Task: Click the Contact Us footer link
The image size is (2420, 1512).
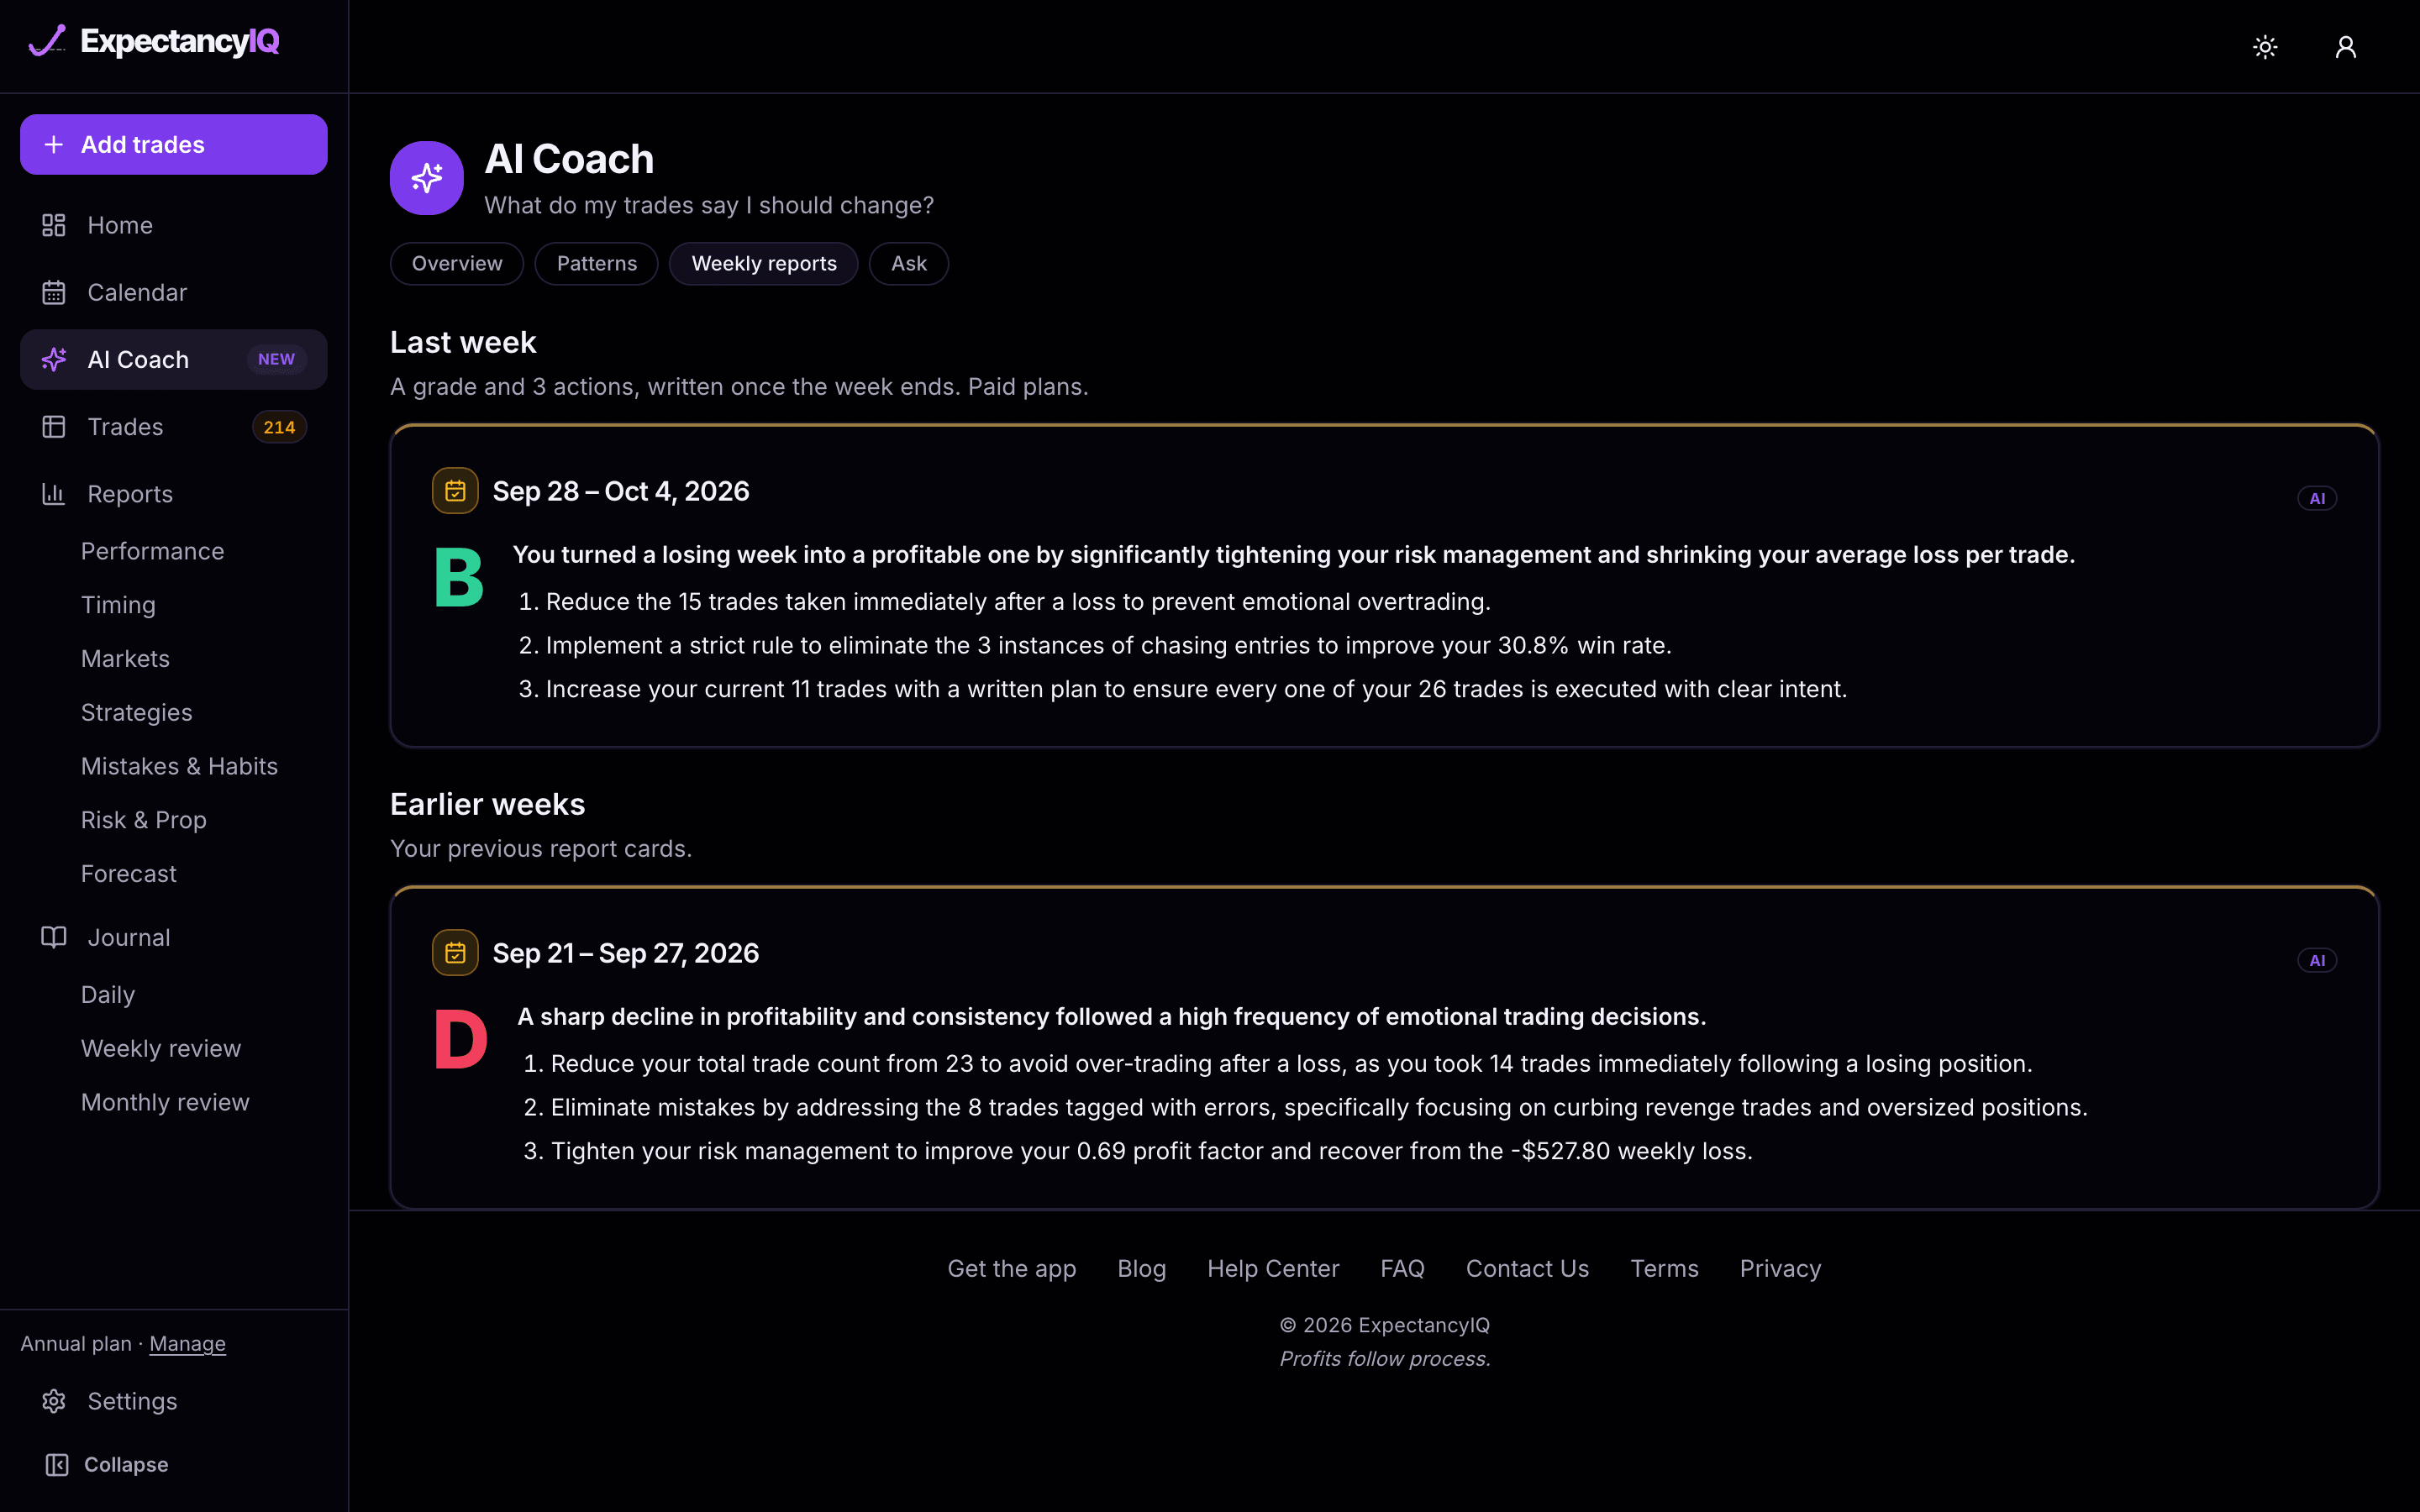Action: point(1527,1268)
